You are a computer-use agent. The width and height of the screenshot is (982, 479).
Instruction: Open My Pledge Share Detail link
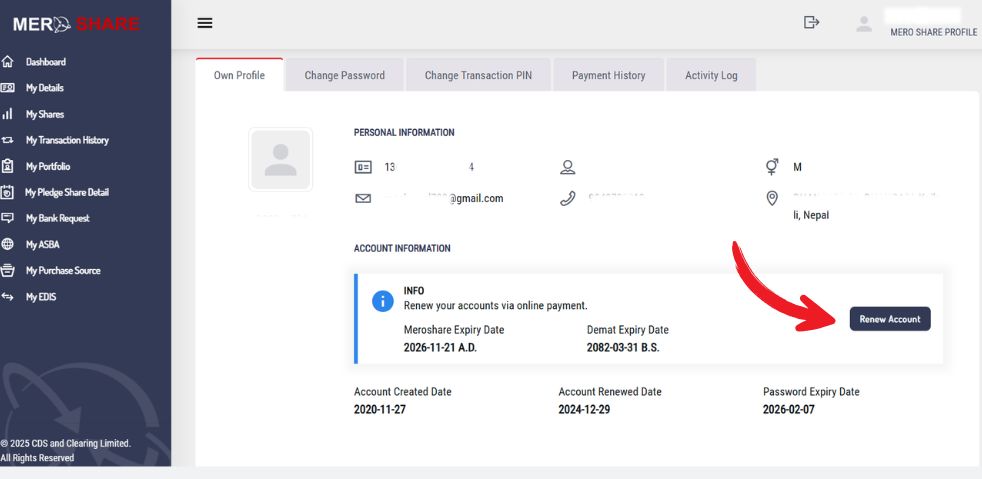[x=67, y=192]
